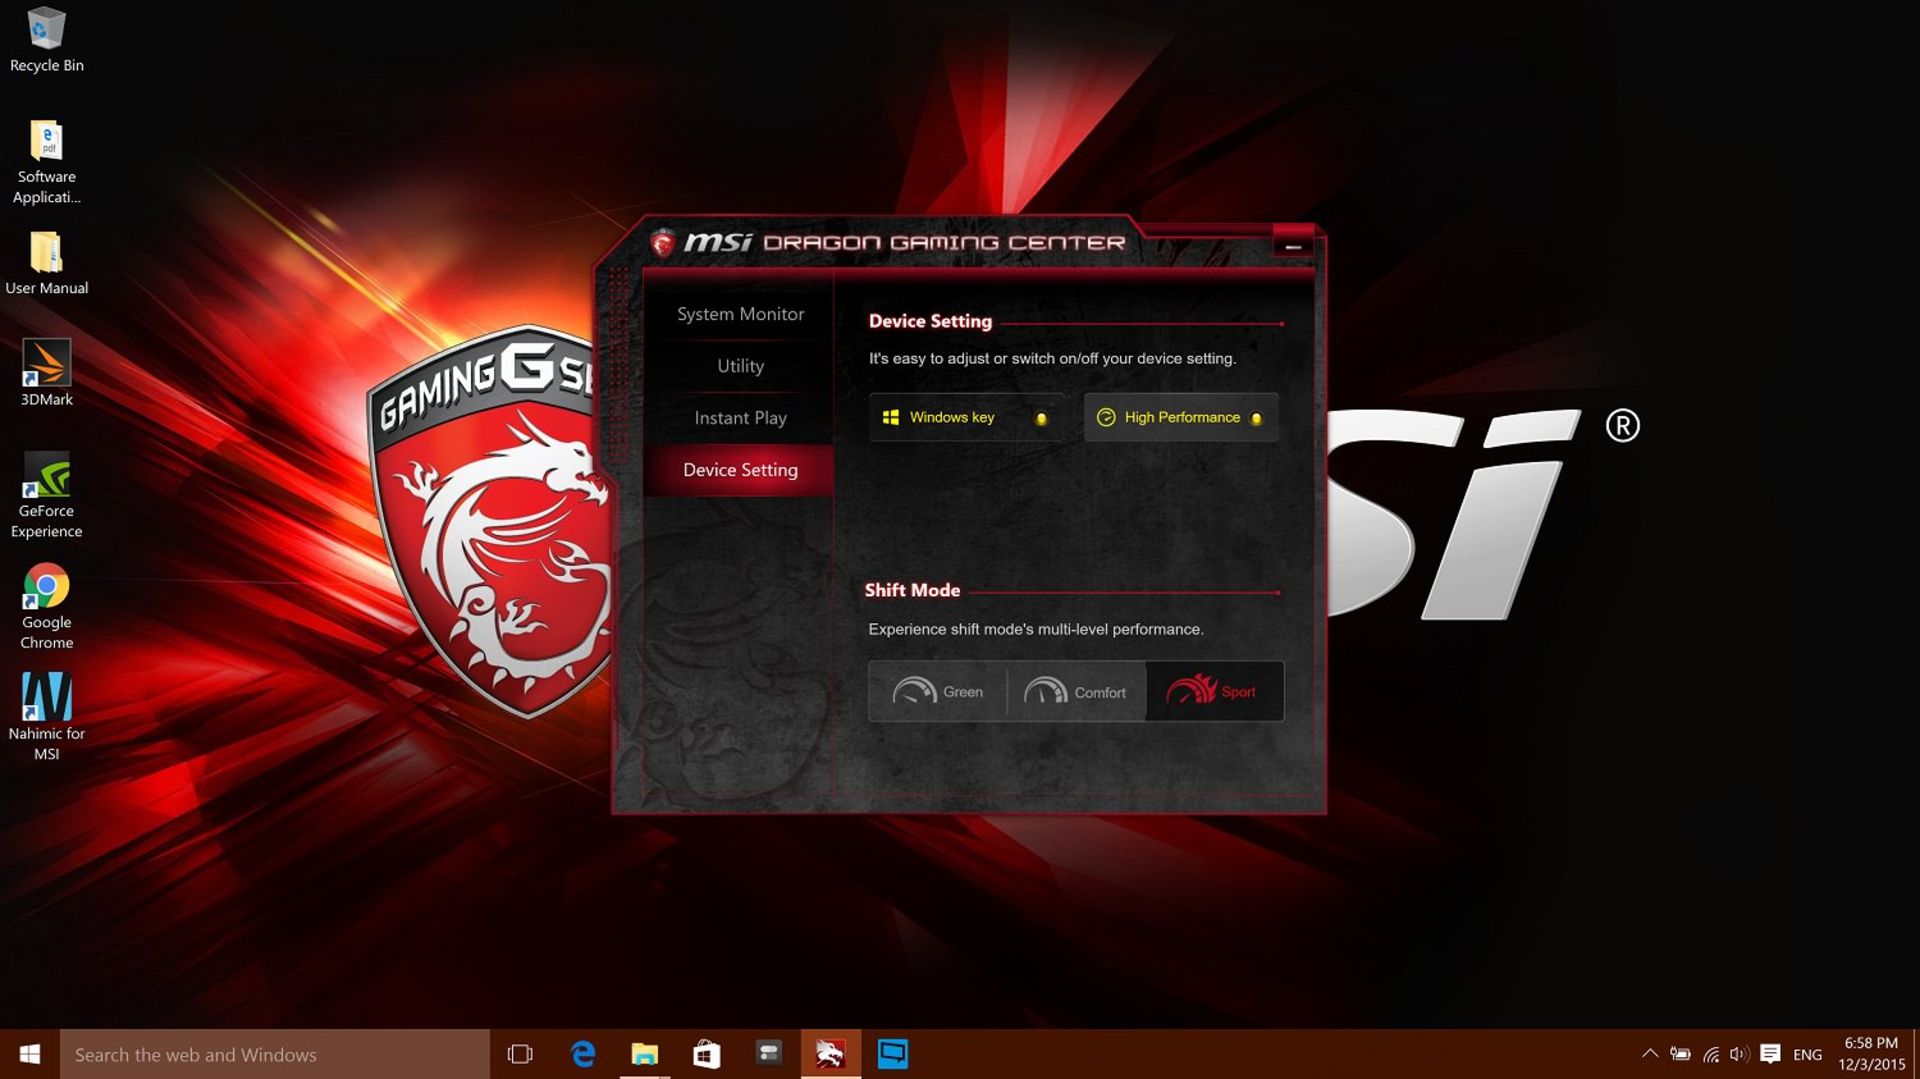Click the MSI dragon logo in title bar
Image resolution: width=1920 pixels, height=1079 pixels.
[x=662, y=242]
